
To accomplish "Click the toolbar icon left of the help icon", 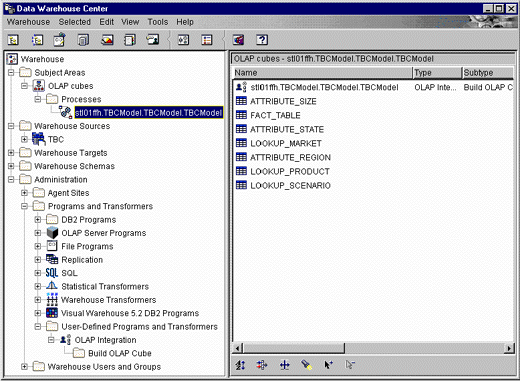I will [x=238, y=40].
